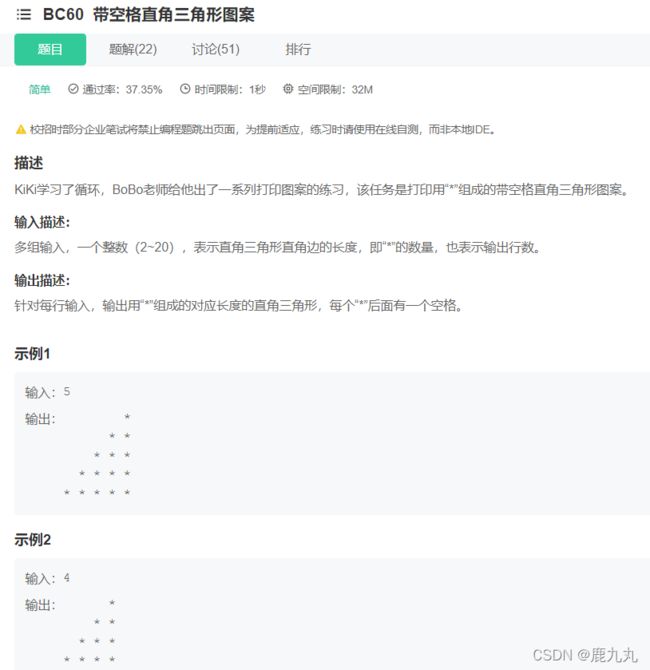This screenshot has height=670, width=650.
Task: Click the 输入描述 section heading
Action: tap(42, 221)
